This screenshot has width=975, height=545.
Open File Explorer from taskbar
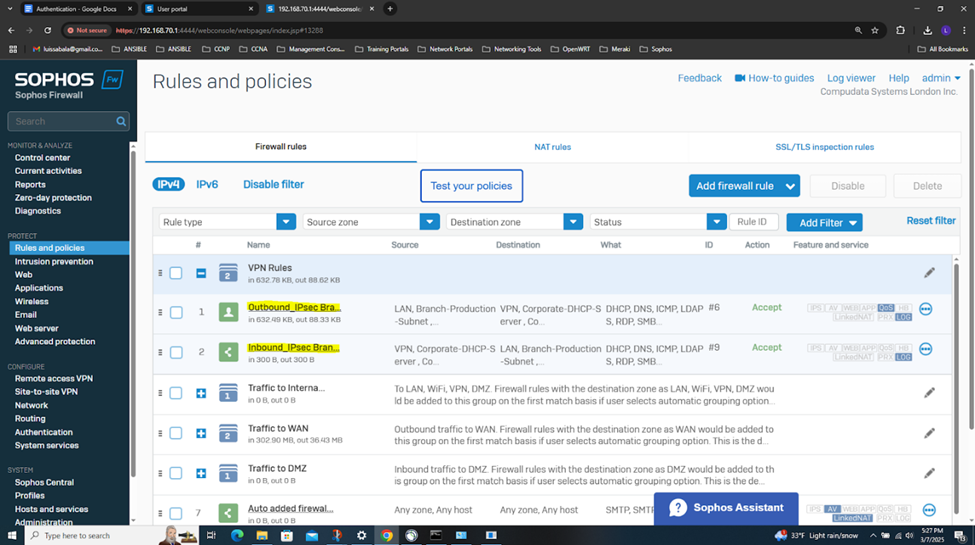tap(262, 535)
